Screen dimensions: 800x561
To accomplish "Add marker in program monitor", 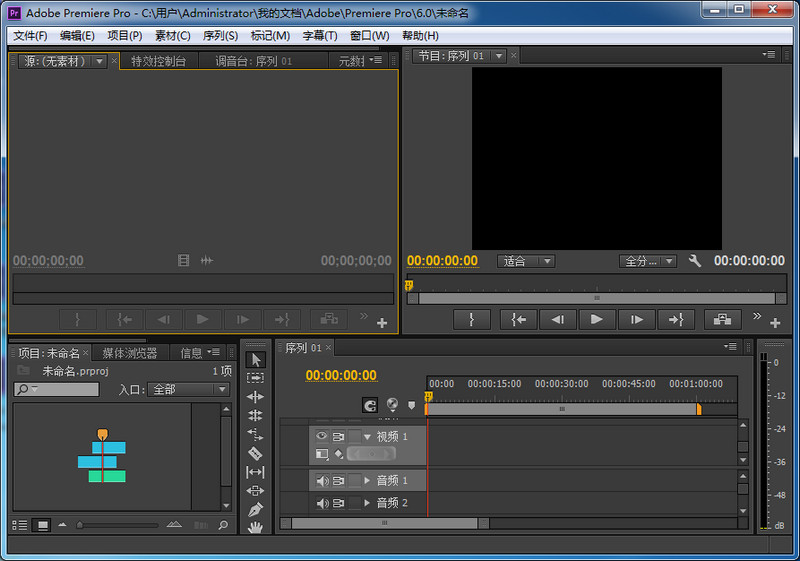I will 472,320.
